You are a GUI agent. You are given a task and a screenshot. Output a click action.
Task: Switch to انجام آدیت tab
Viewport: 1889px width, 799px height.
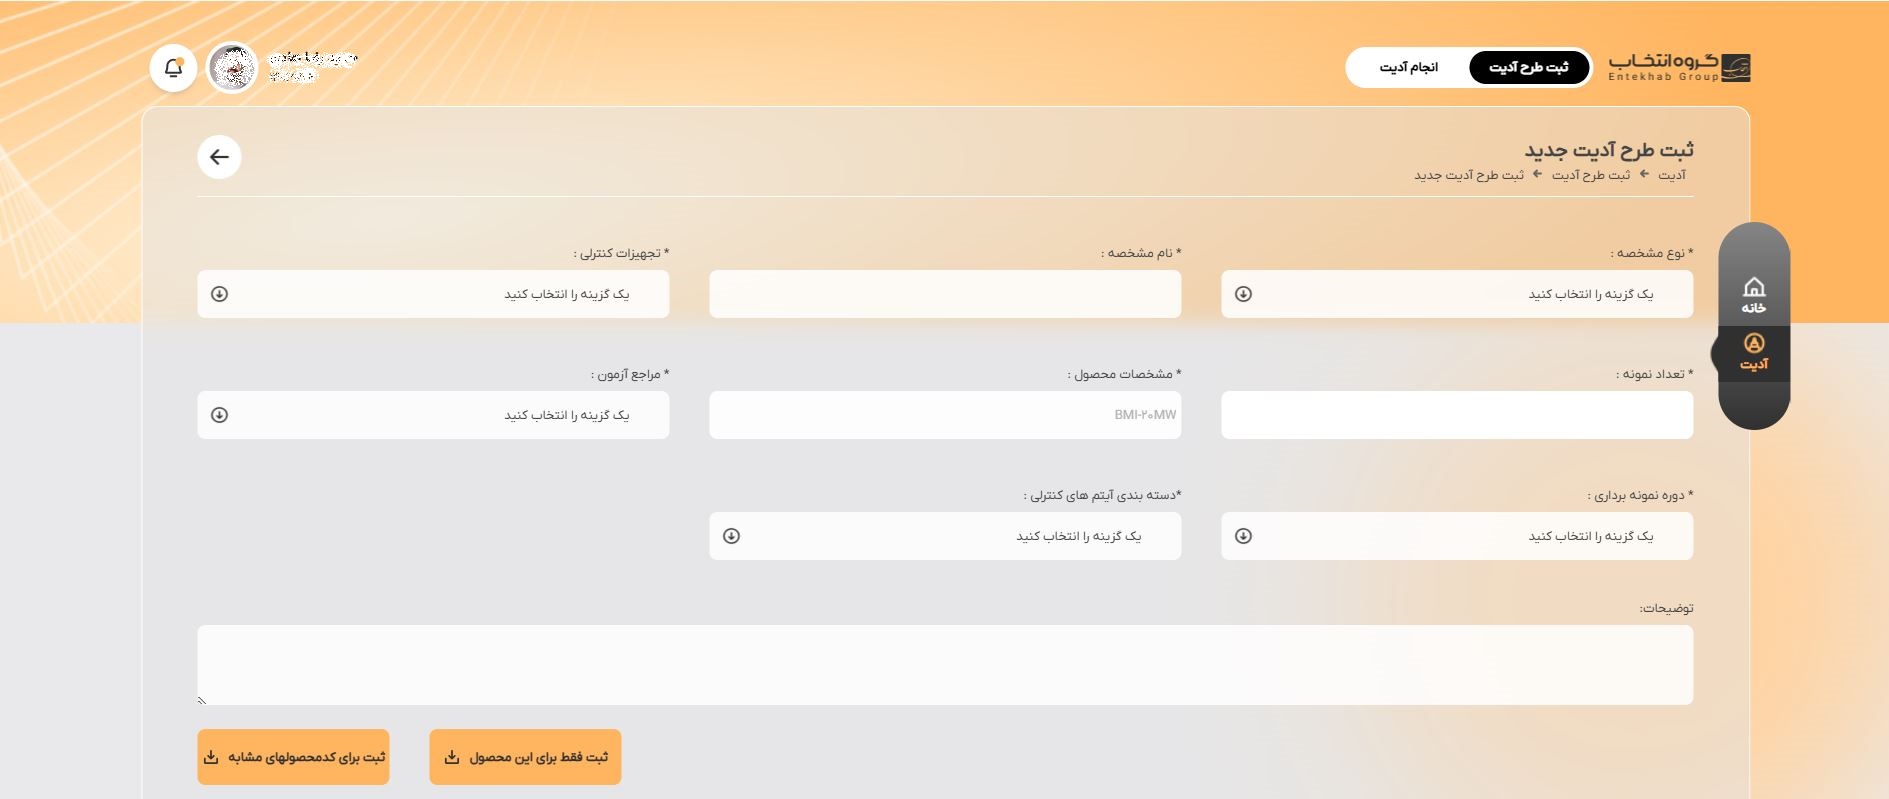tap(1408, 67)
